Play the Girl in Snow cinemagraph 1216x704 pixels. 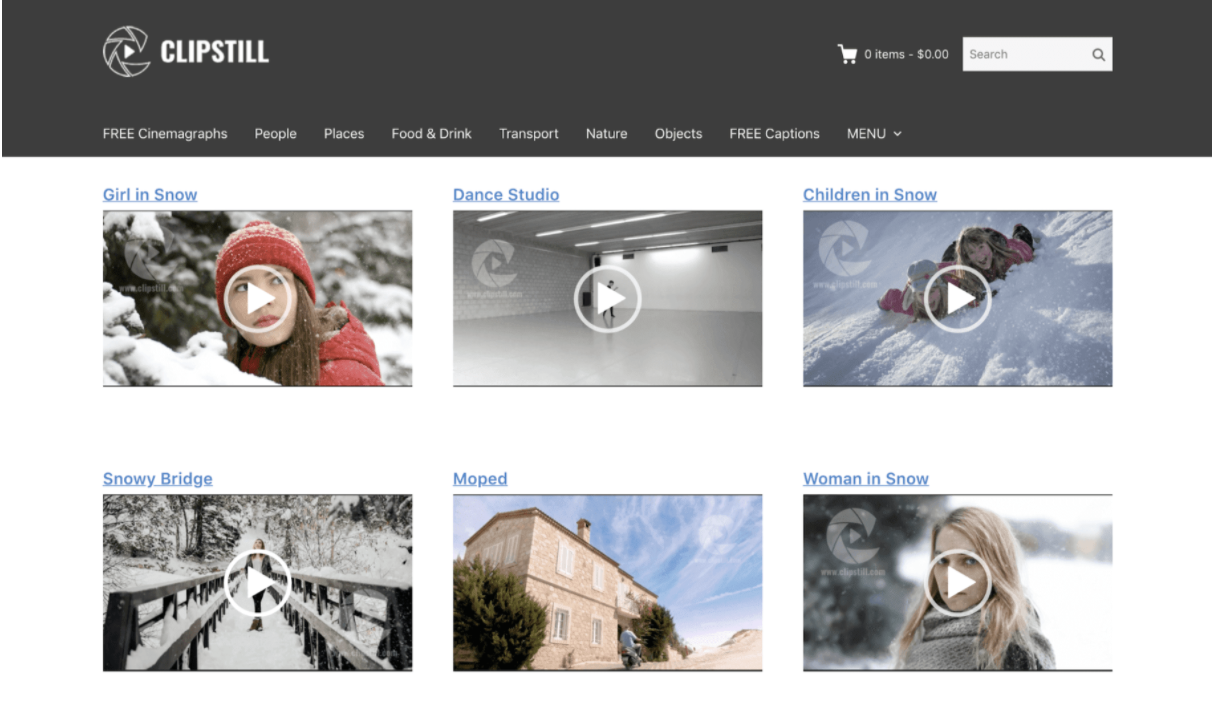point(258,297)
